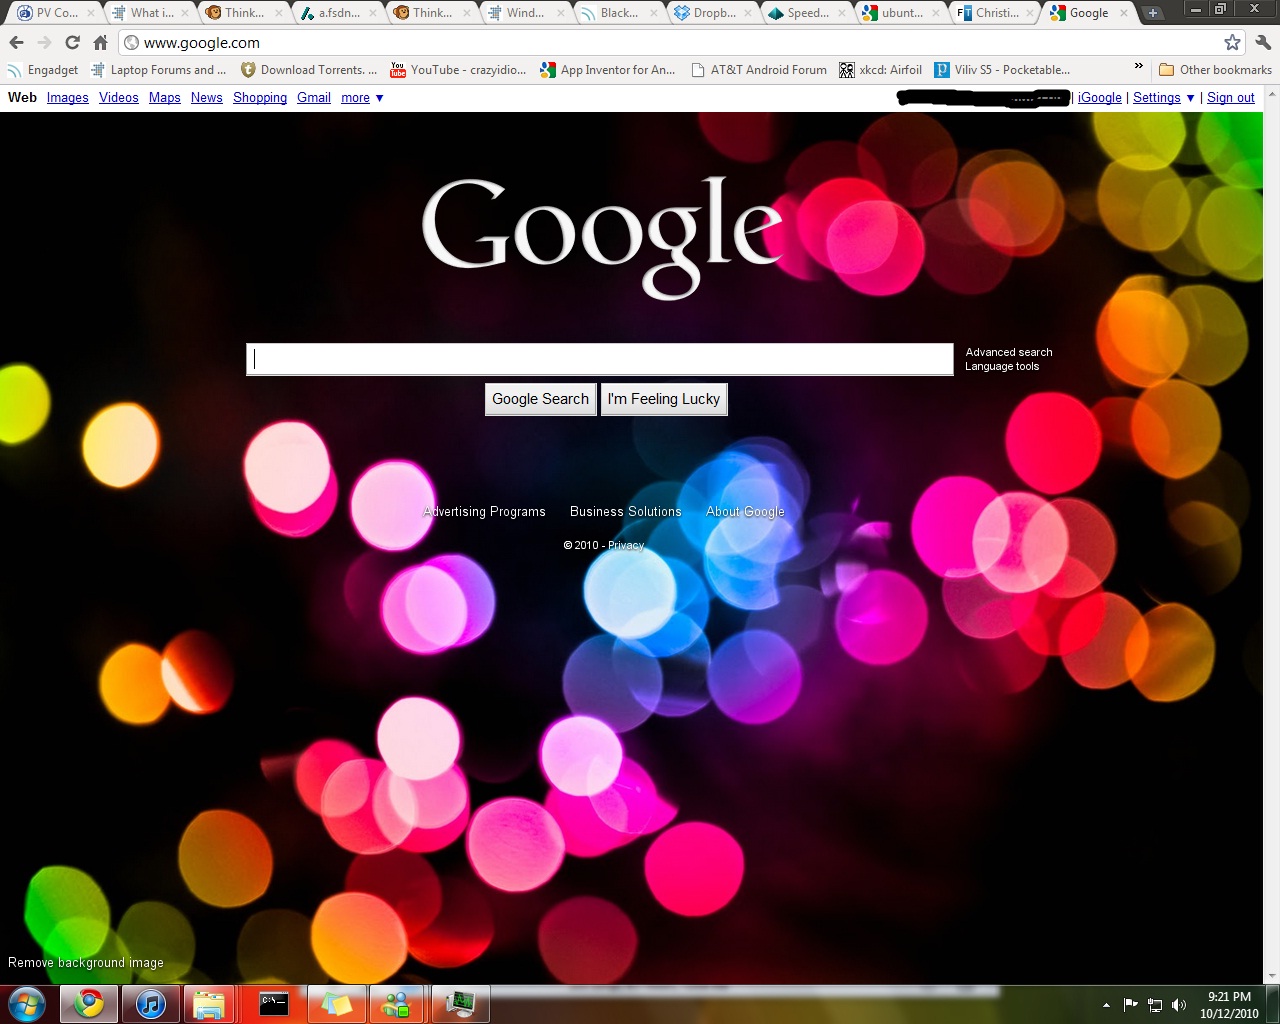1280x1024 pixels.
Task: Open the Windows Live Messenger taskbar icon
Action: (x=398, y=1003)
